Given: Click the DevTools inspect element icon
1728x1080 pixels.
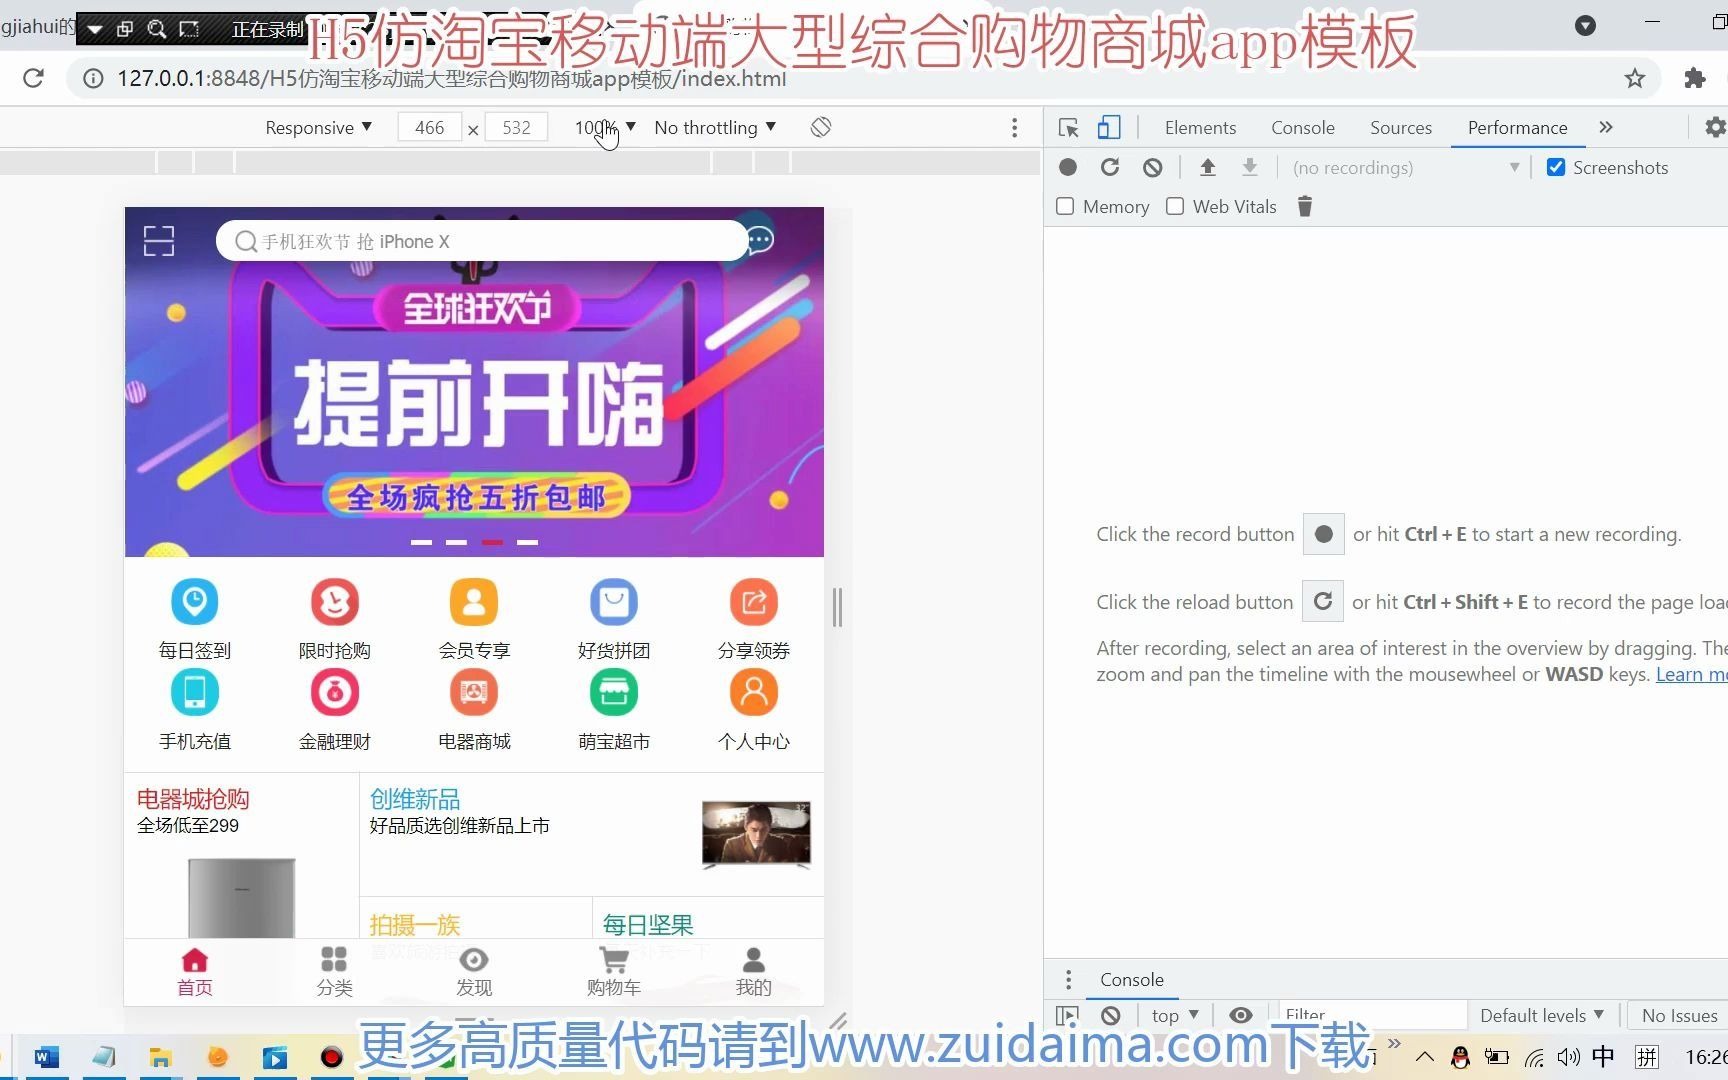Looking at the screenshot, I should [x=1068, y=127].
